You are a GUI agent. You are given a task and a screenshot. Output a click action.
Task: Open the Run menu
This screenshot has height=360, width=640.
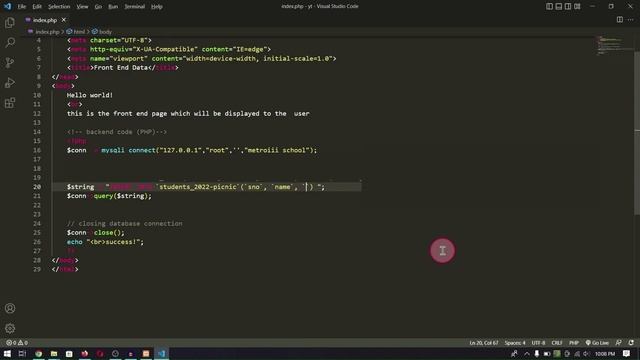click(113, 7)
